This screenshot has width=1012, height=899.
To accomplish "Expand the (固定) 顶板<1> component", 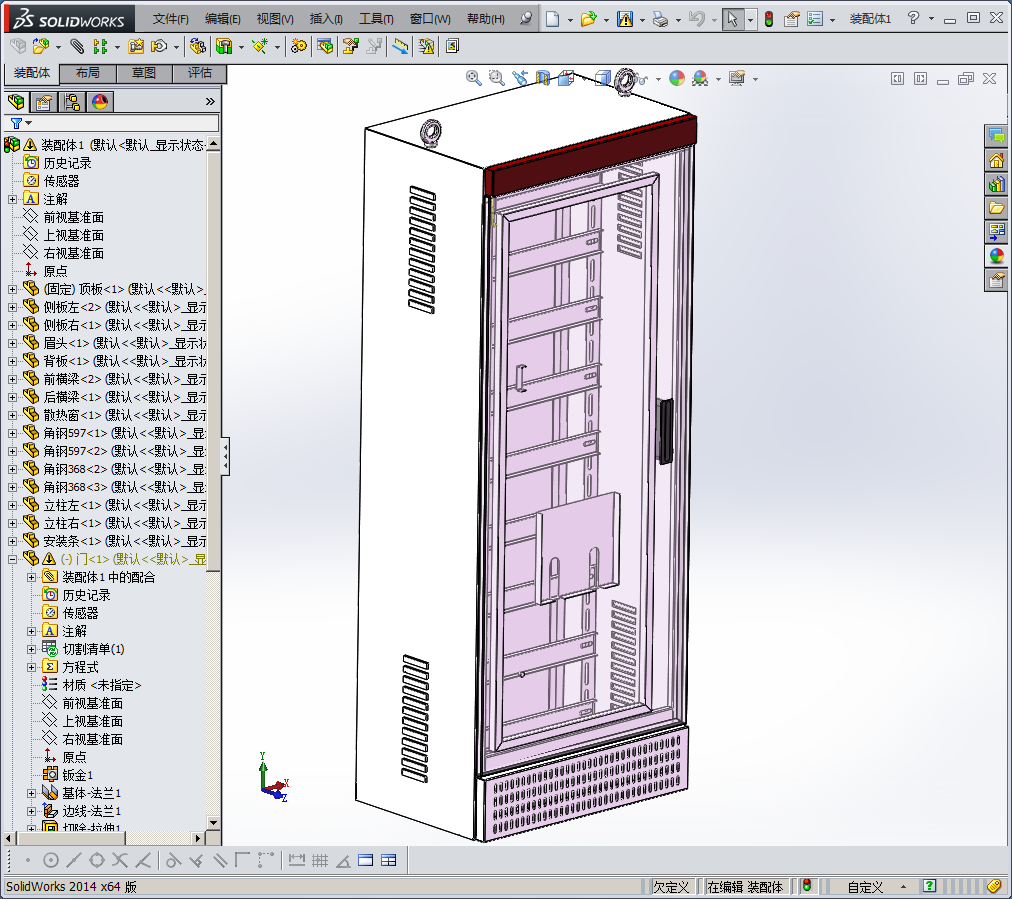I will point(12,289).
